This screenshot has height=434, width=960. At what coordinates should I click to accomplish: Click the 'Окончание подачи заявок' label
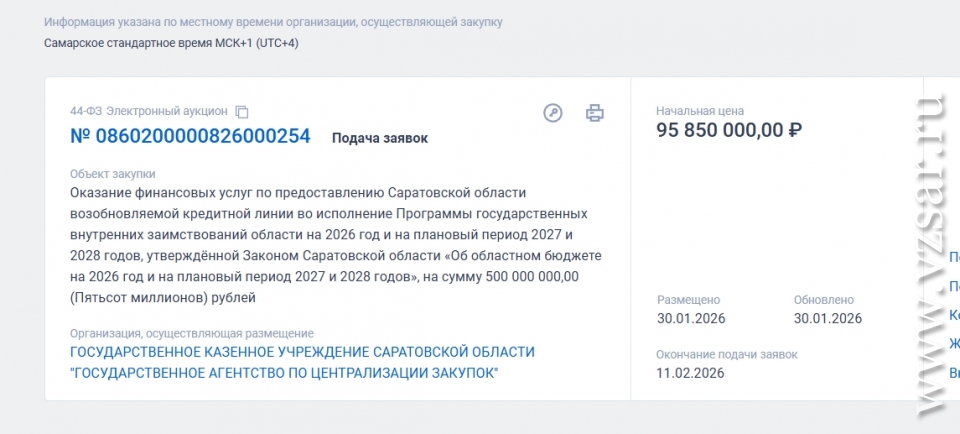(726, 355)
